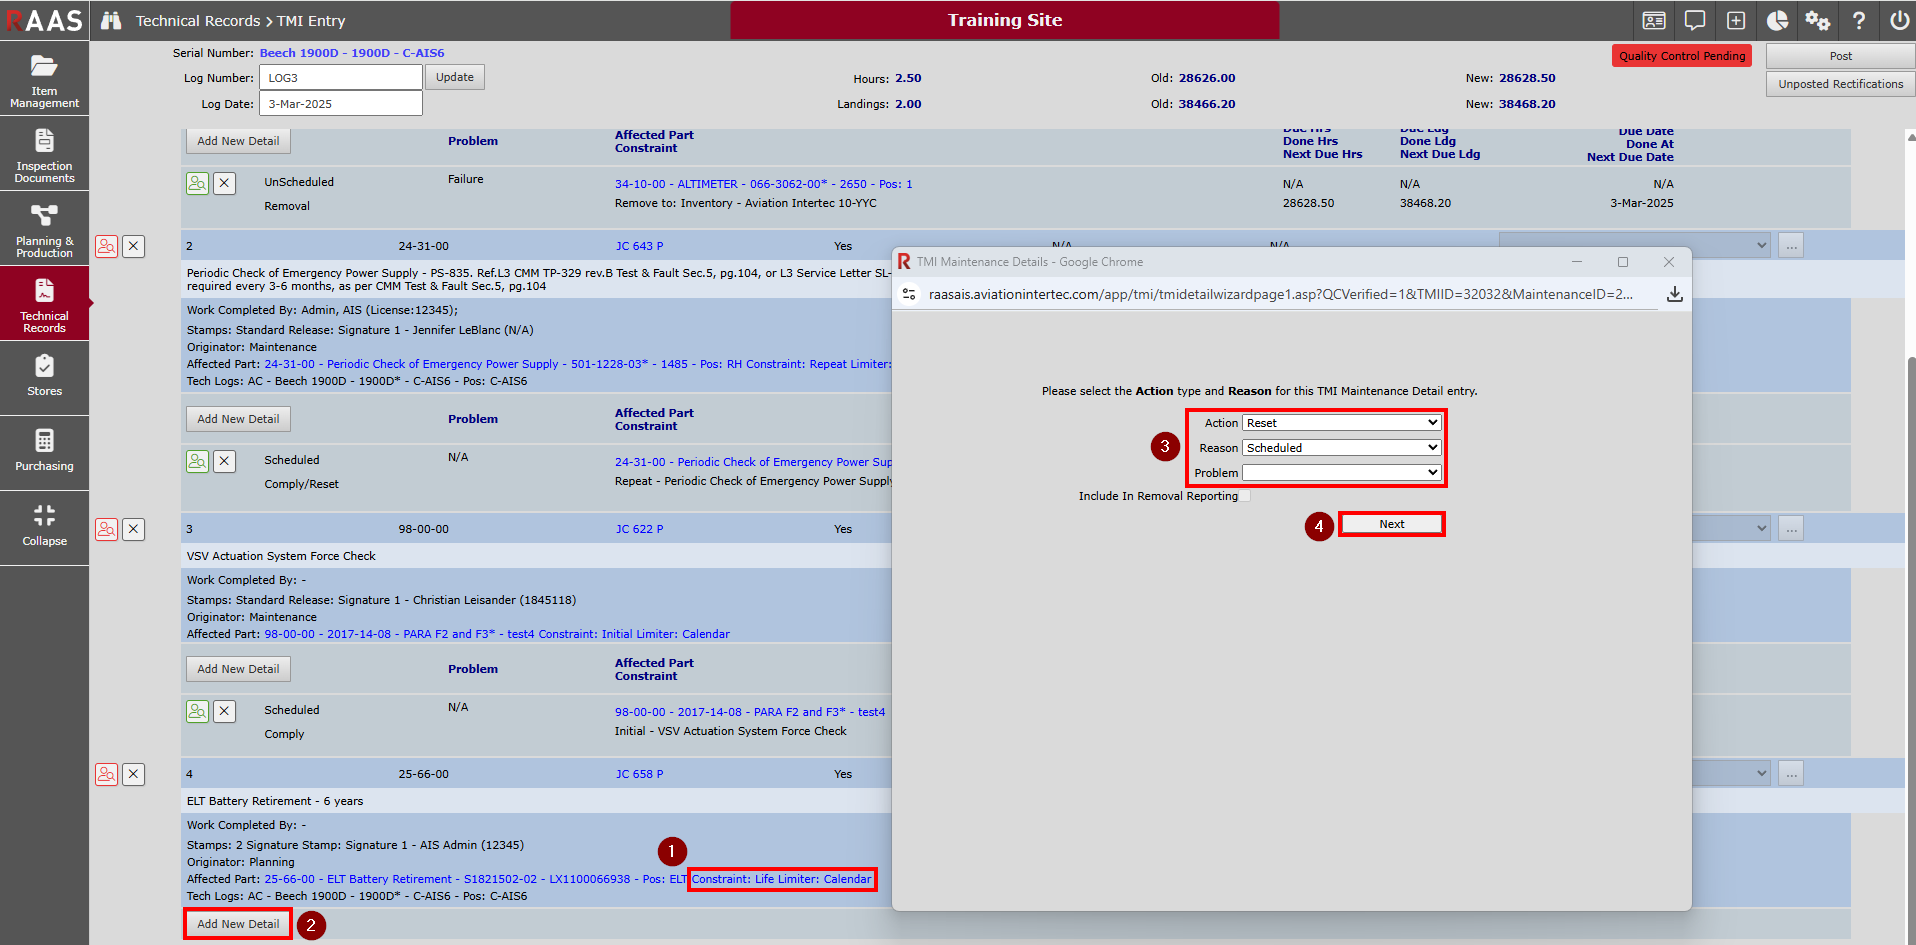This screenshot has height=945, width=1916.
Task: Open the pie chart reports icon
Action: [1777, 21]
